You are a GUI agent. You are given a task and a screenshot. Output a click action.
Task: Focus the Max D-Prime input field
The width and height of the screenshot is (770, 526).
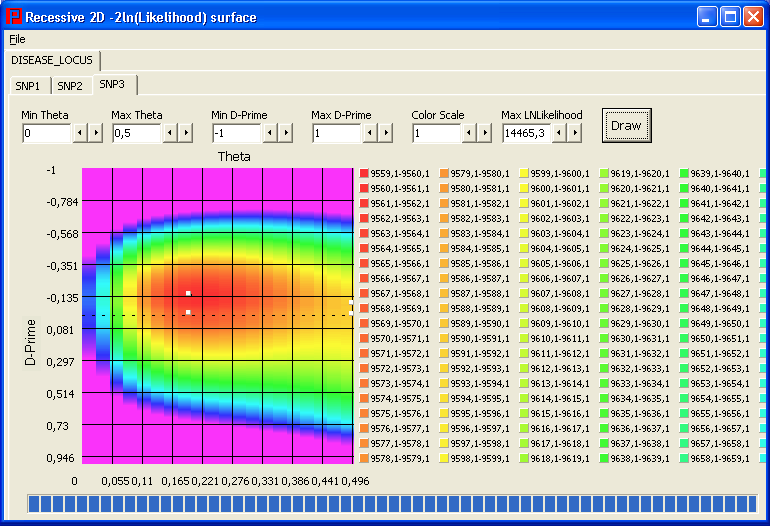click(337, 133)
